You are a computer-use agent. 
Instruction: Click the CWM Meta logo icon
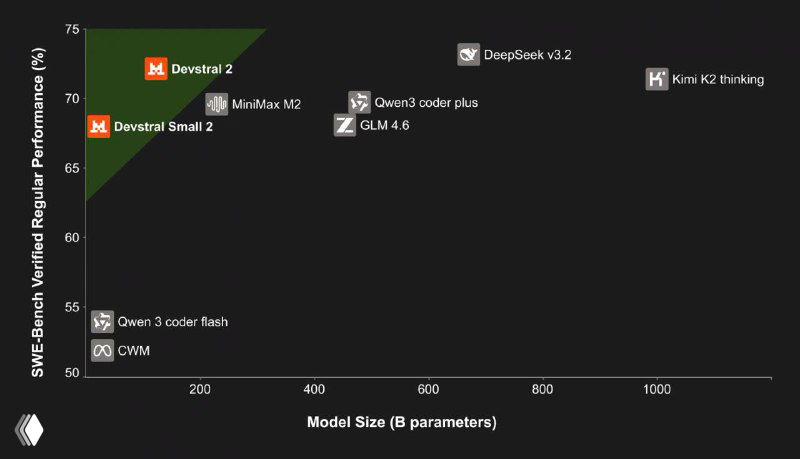tap(102, 350)
